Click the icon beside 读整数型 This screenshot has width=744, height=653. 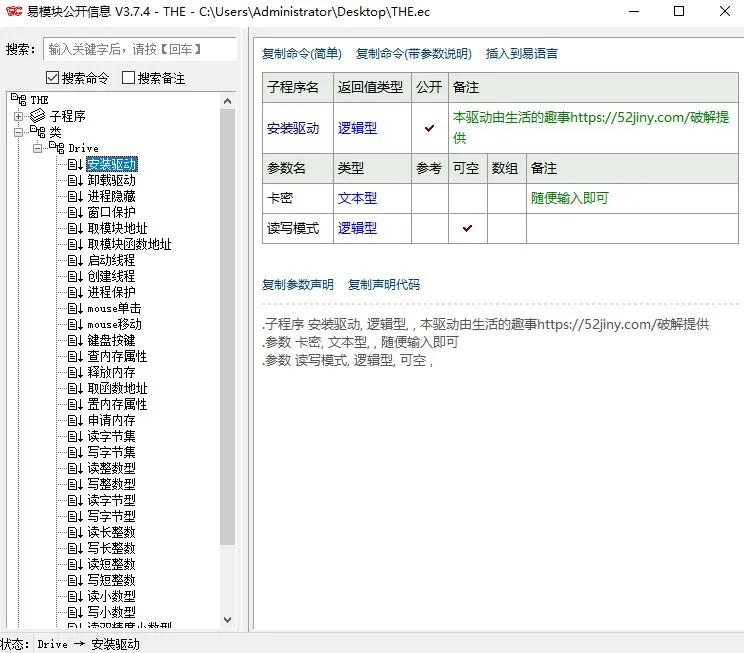[75, 468]
